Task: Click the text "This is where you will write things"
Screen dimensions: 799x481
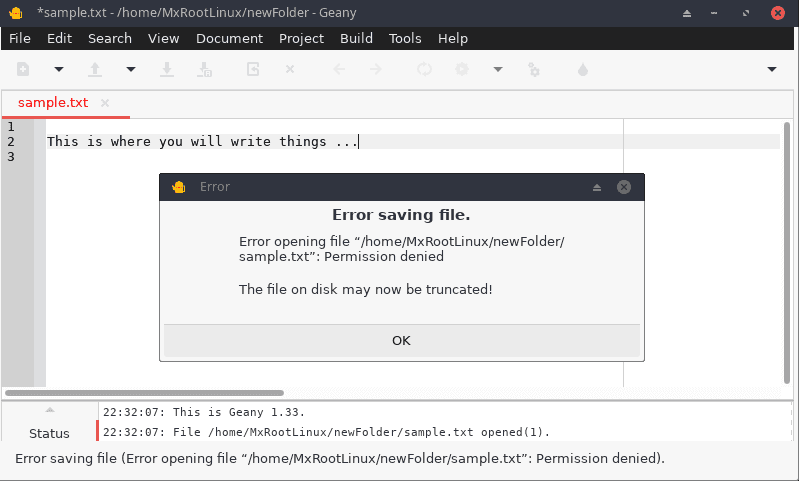Action: pyautogui.click(x=187, y=141)
